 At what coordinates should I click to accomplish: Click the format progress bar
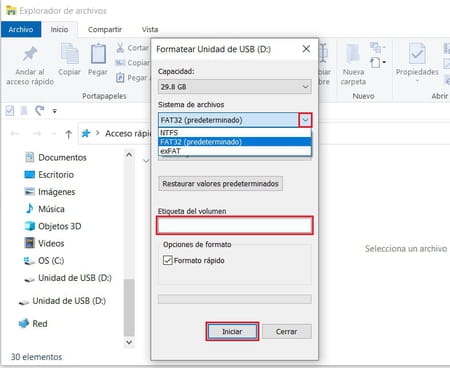pos(235,299)
